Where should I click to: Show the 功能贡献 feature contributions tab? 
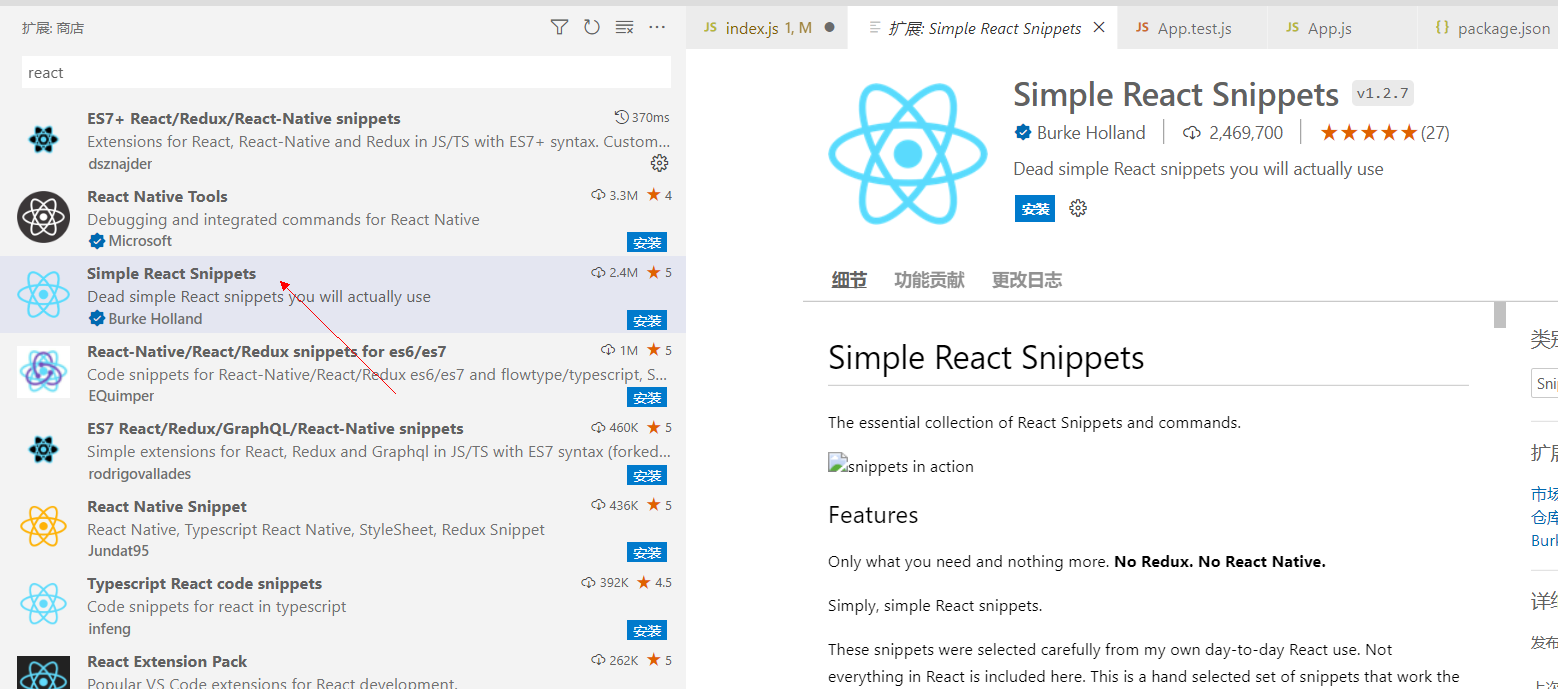[929, 280]
